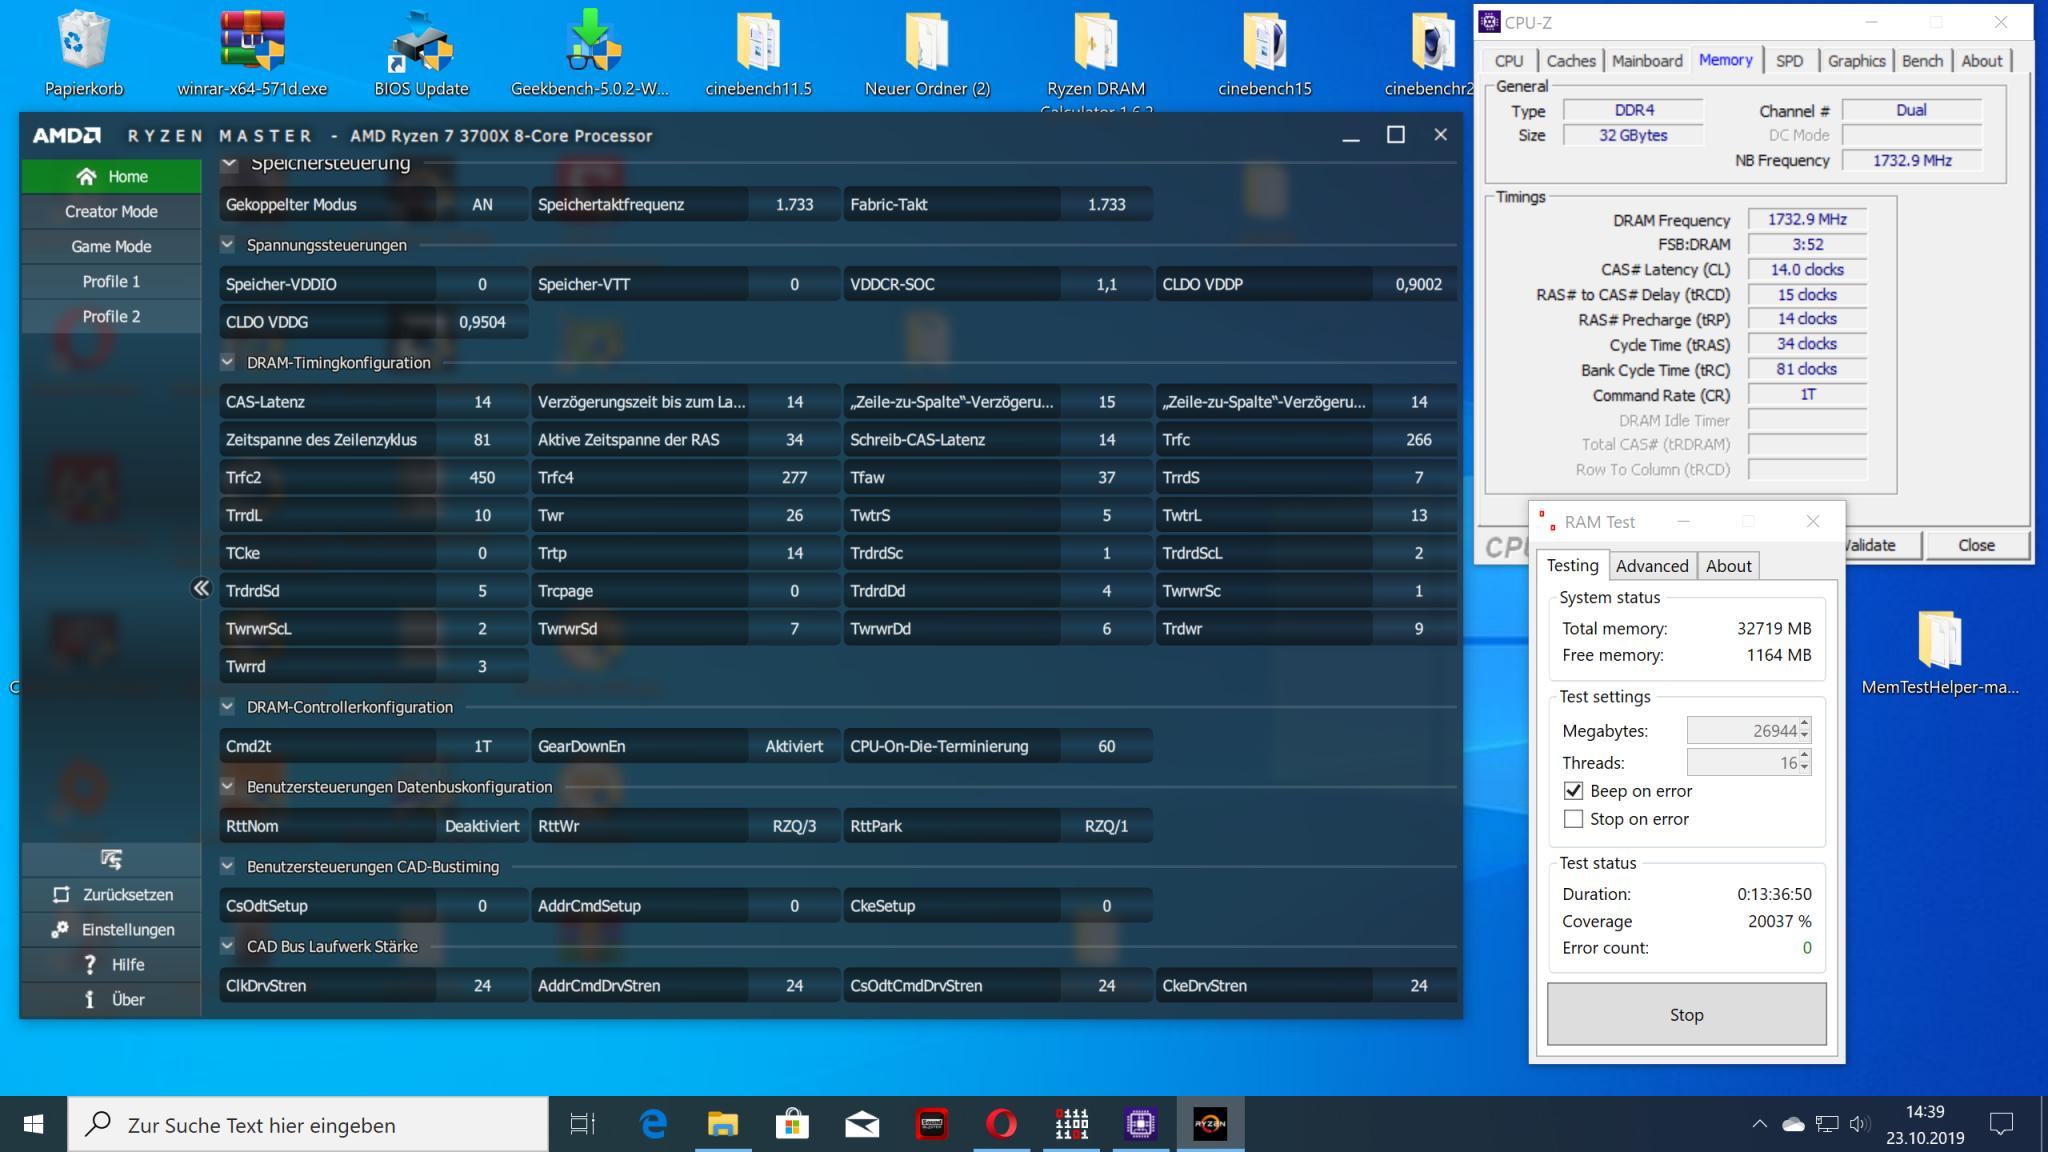Uncheck the Beep on error checkbox
The image size is (2048, 1152).
pyautogui.click(x=1573, y=791)
